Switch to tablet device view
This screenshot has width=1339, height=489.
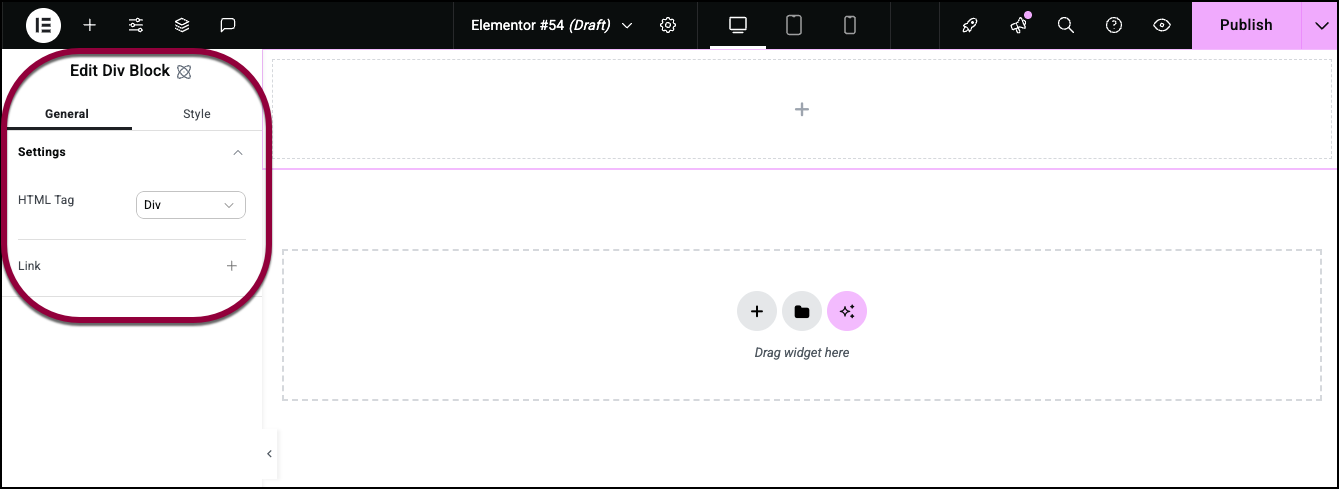[794, 25]
